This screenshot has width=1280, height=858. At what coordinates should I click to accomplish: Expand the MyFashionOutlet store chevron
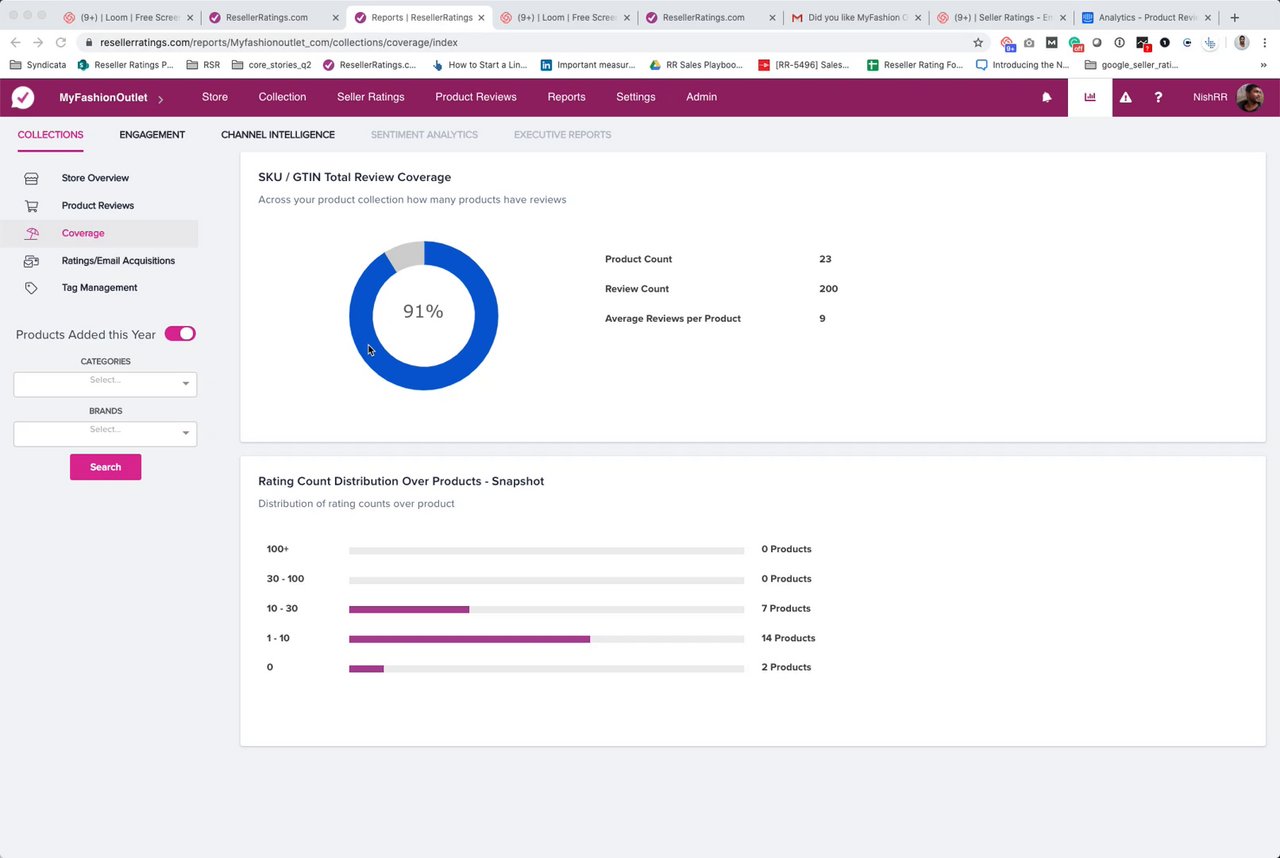click(161, 99)
